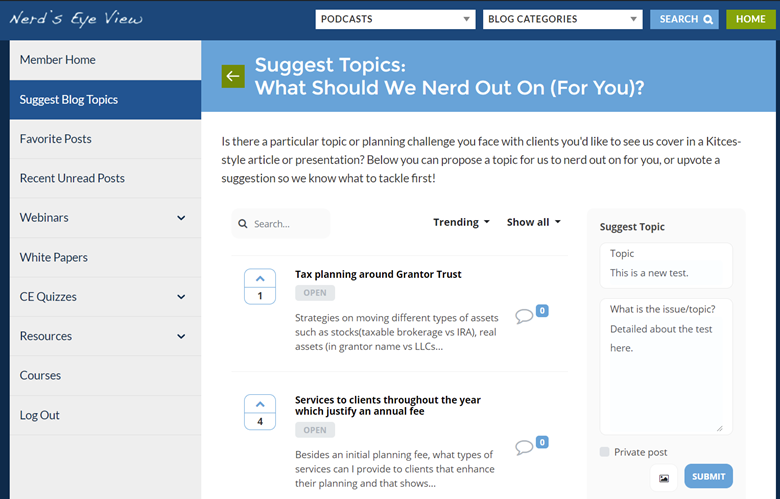
Task: Open comments for the Grantor Trust topic
Action: [531, 314]
